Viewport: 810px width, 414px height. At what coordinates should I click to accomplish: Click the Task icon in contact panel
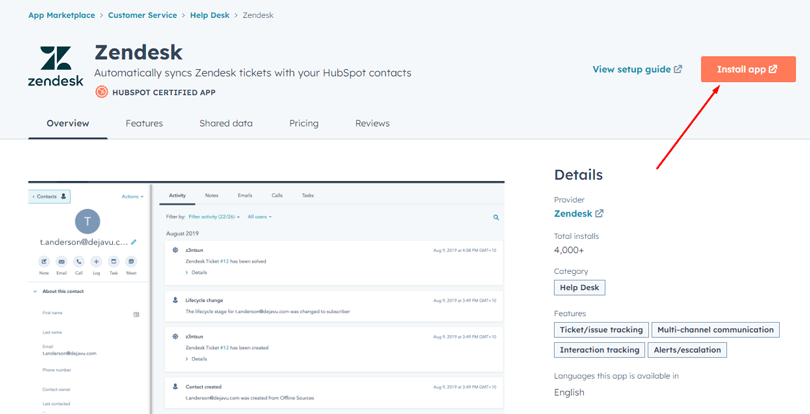tap(114, 262)
